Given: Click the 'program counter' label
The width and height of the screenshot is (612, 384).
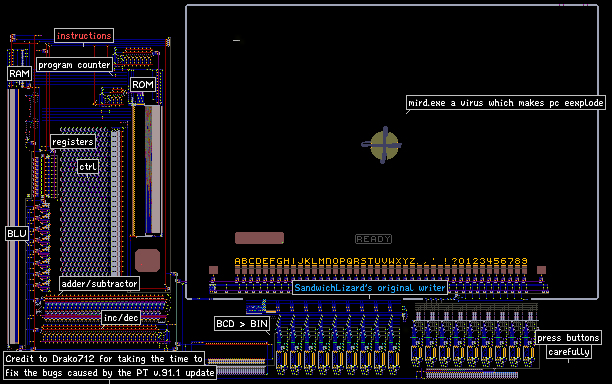Looking at the screenshot, I should click(x=75, y=65).
